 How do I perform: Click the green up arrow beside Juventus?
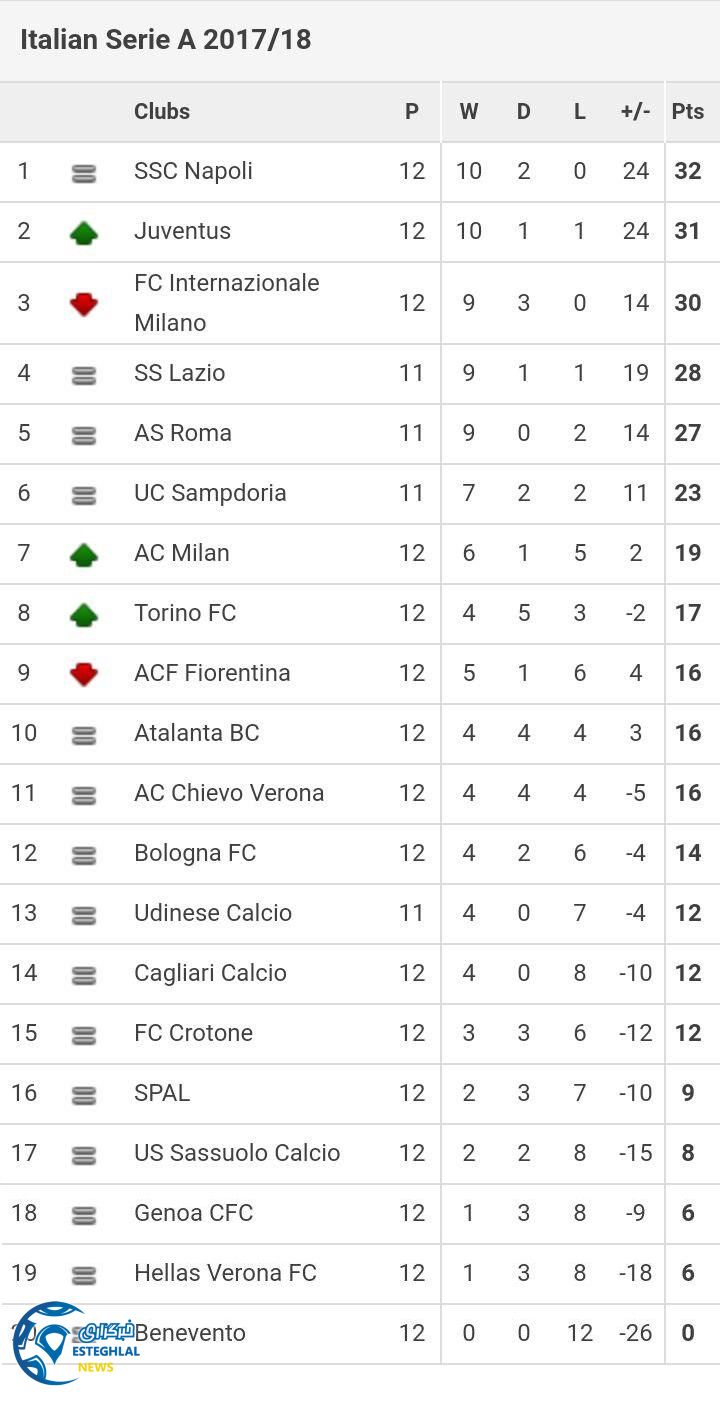pos(84,233)
